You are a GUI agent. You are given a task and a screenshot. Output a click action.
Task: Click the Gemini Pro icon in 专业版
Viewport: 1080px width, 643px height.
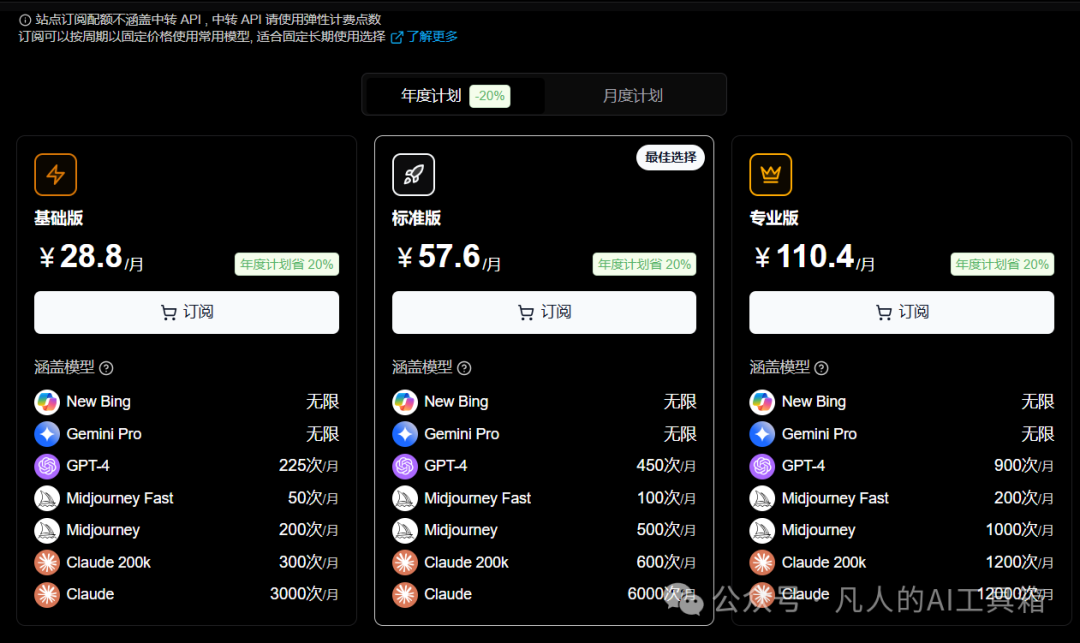pyautogui.click(x=762, y=434)
